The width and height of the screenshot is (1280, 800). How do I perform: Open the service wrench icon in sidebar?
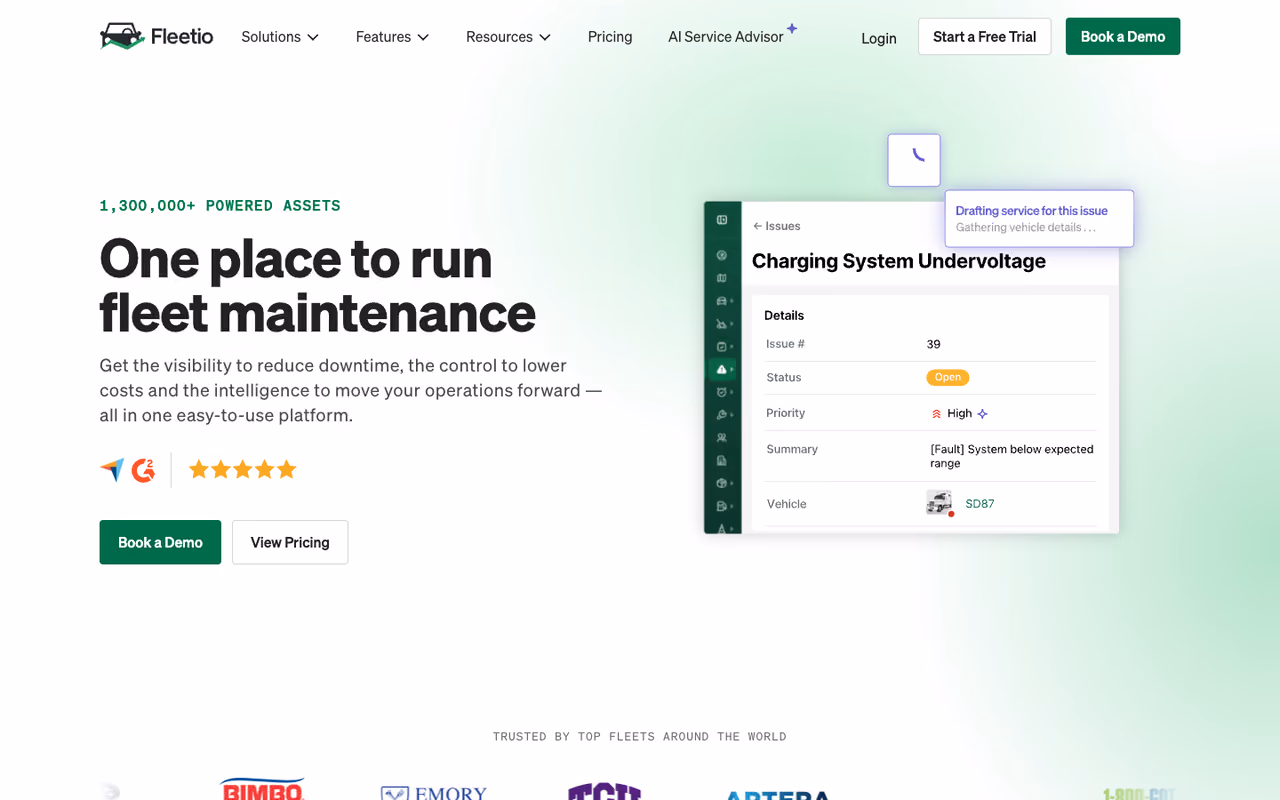[x=722, y=415]
